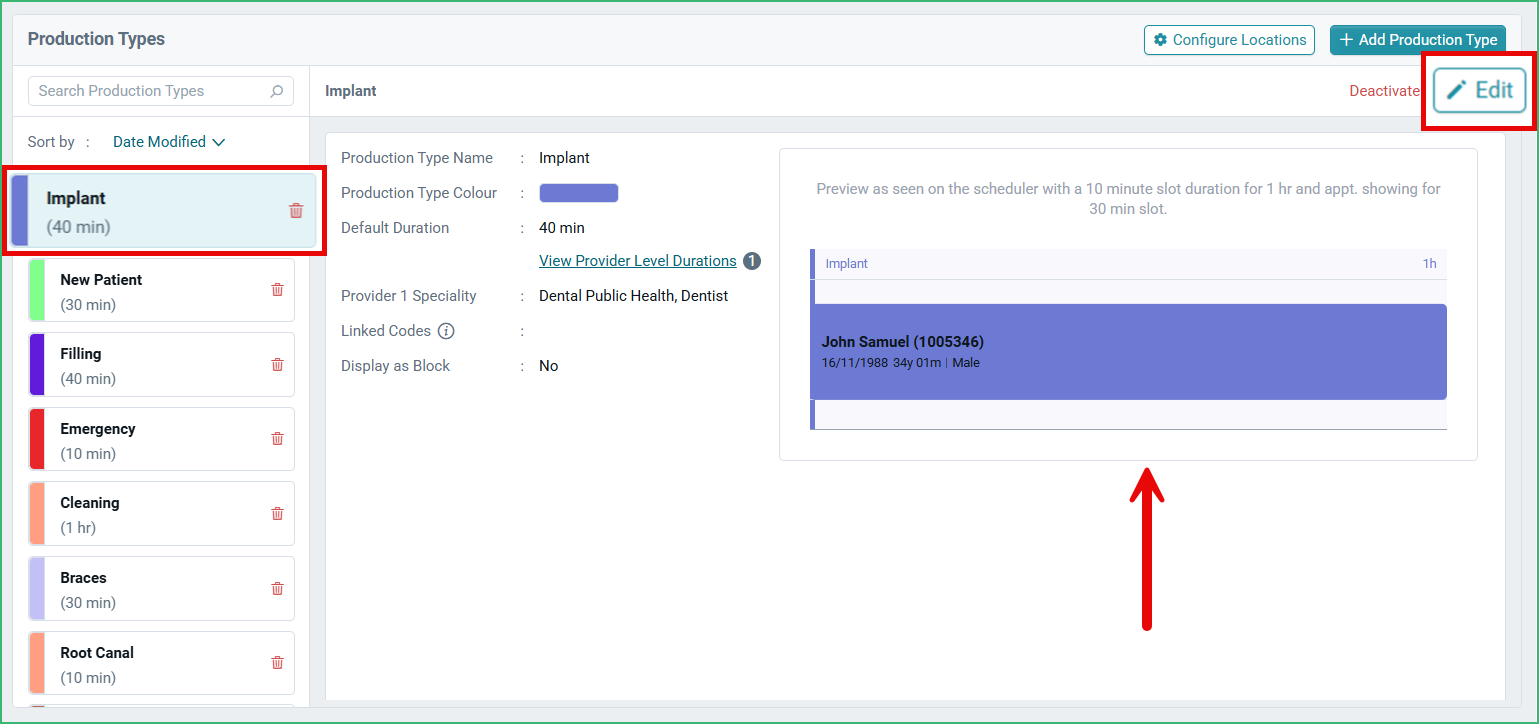Click the Implant preview header row
The height and width of the screenshot is (724, 1539).
click(x=1128, y=264)
